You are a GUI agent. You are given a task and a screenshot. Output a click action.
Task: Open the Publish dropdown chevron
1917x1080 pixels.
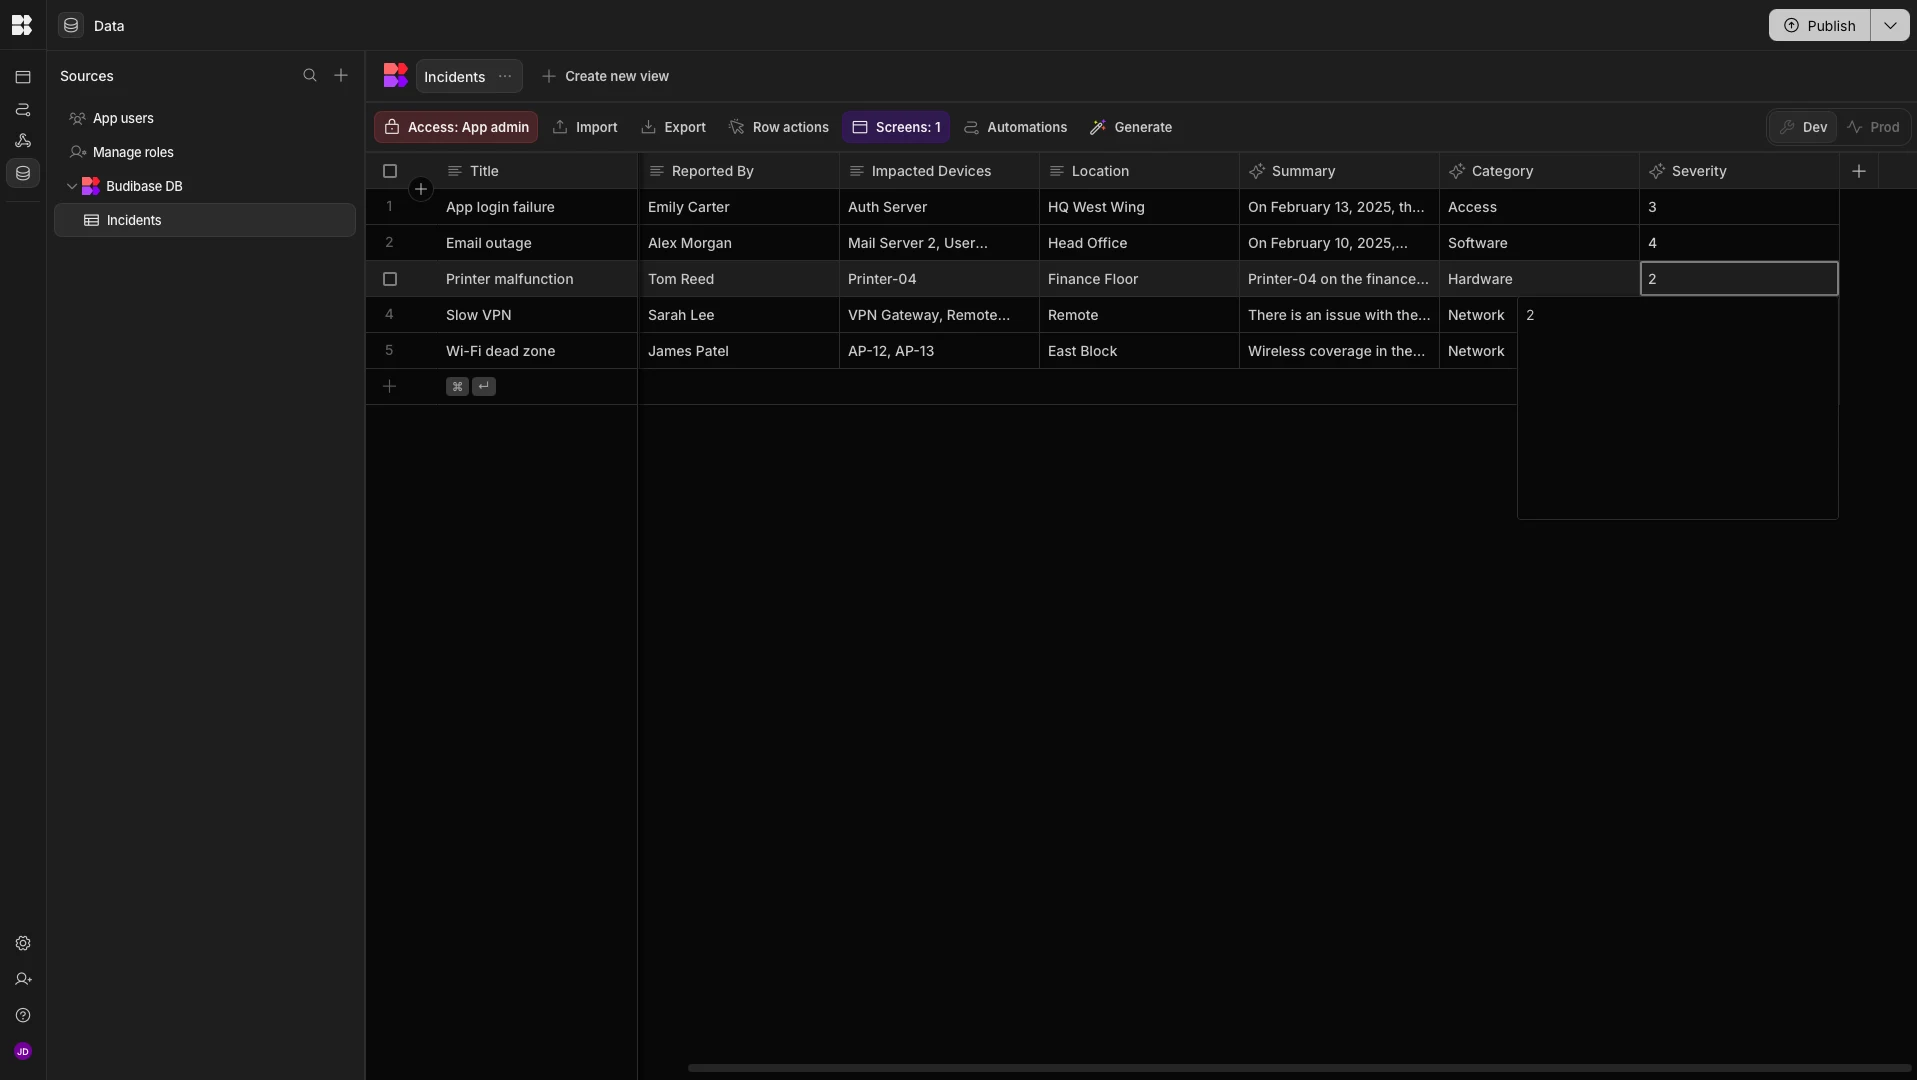pos(1891,25)
